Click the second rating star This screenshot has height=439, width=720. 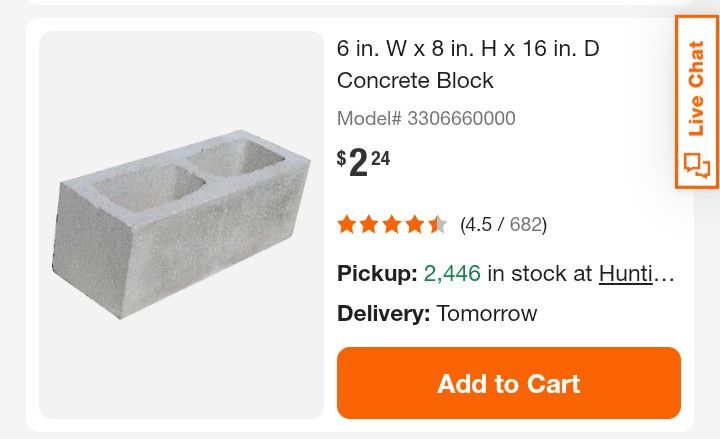pyautogui.click(x=370, y=224)
